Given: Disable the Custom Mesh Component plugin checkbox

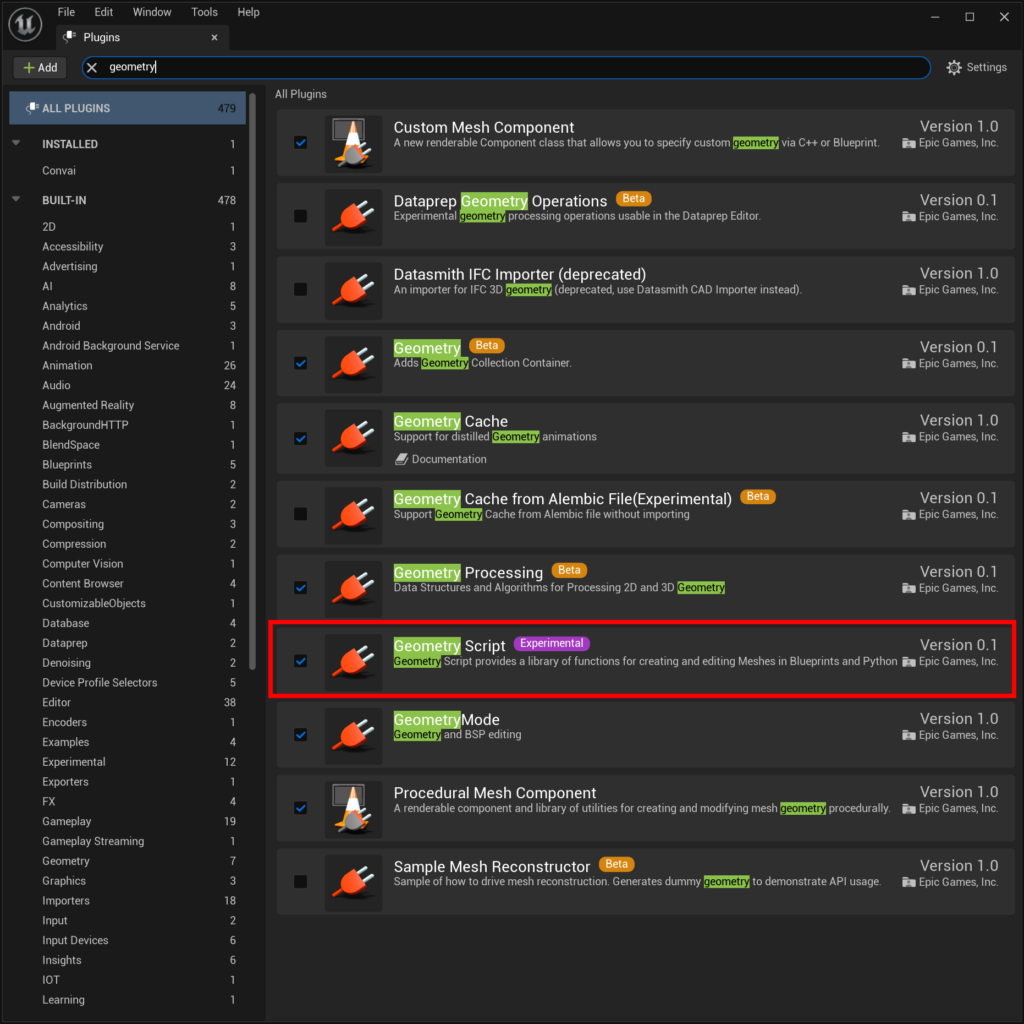Looking at the screenshot, I should (x=300, y=142).
